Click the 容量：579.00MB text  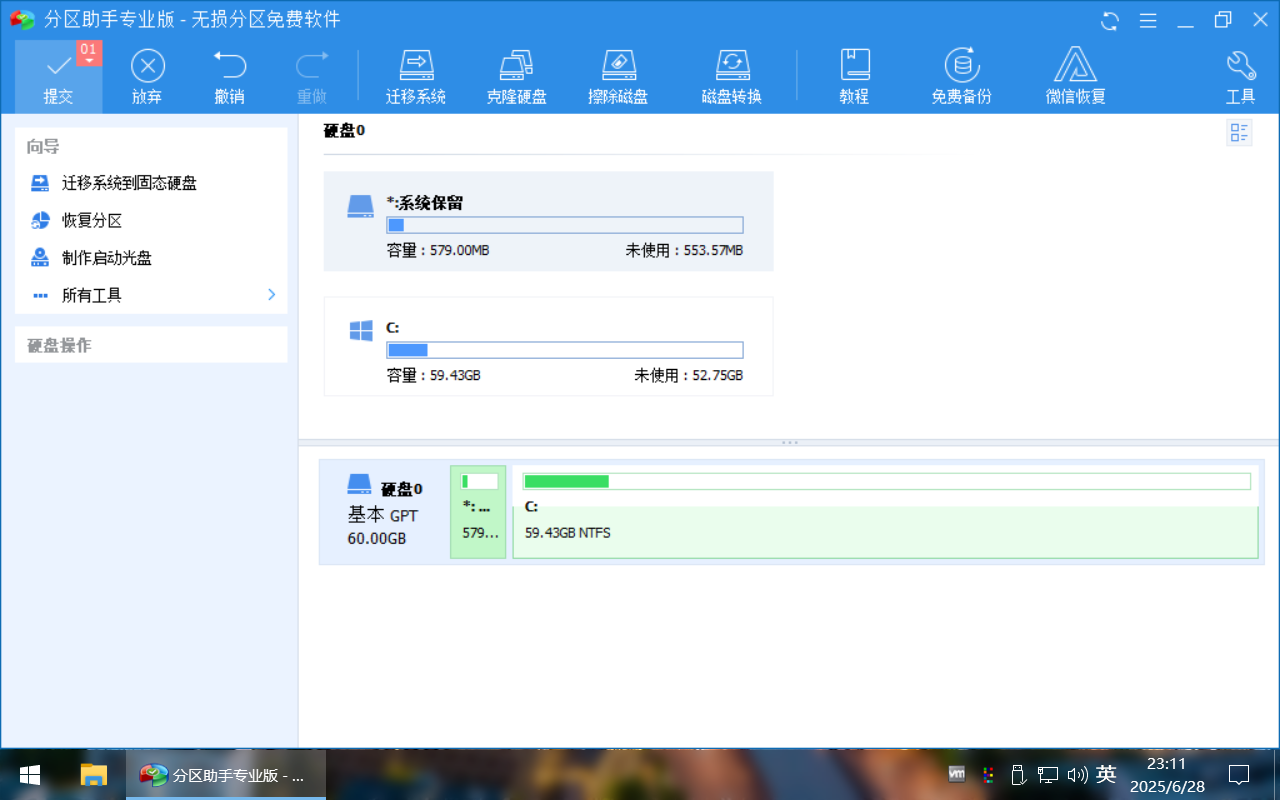[438, 250]
